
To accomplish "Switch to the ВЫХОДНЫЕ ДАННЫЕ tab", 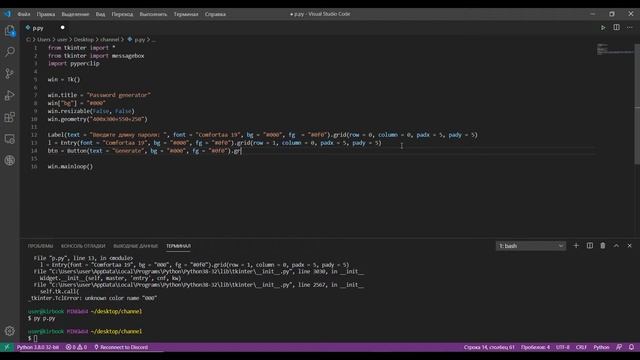I will (x=135, y=246).
